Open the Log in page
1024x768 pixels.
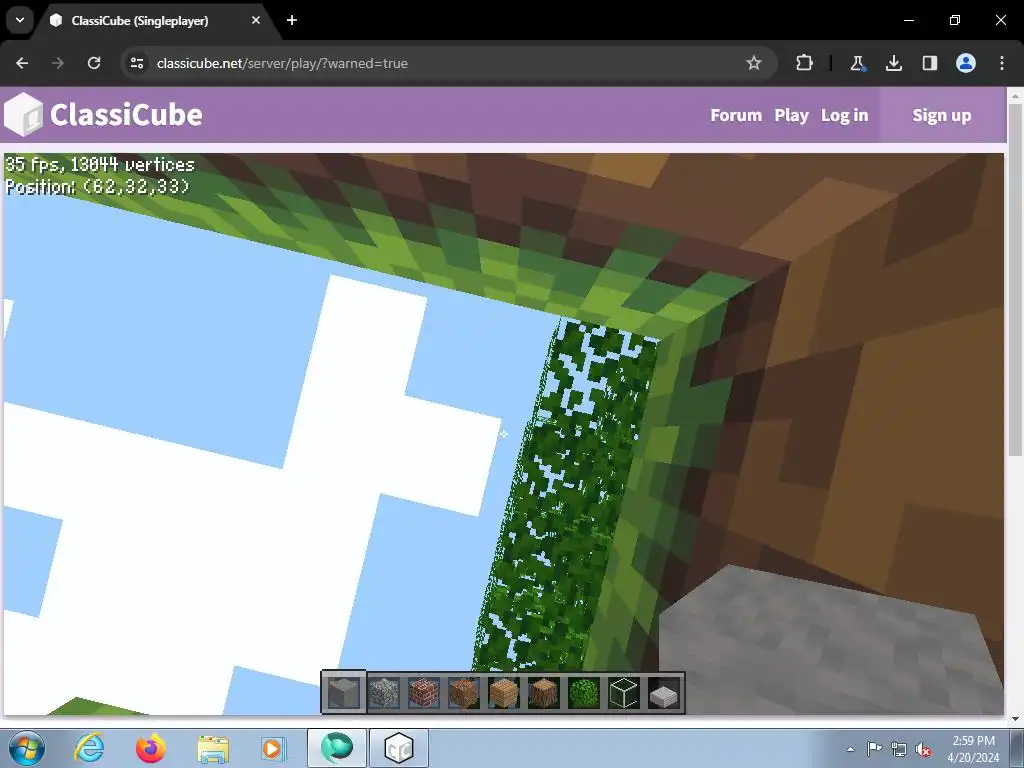click(844, 115)
